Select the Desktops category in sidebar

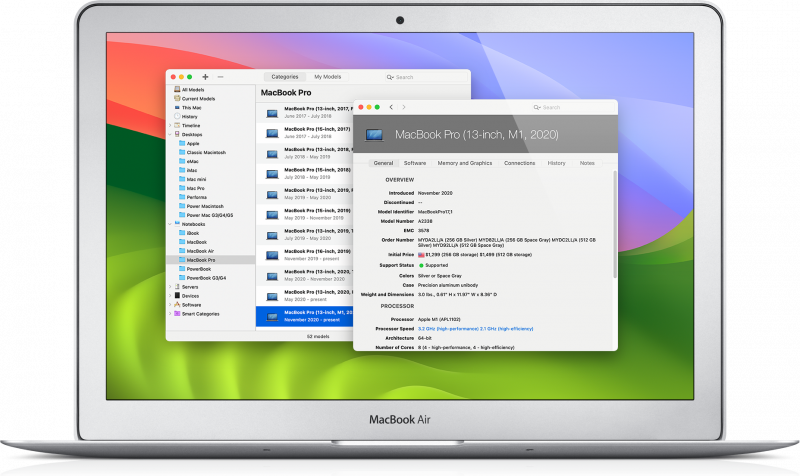coord(192,135)
